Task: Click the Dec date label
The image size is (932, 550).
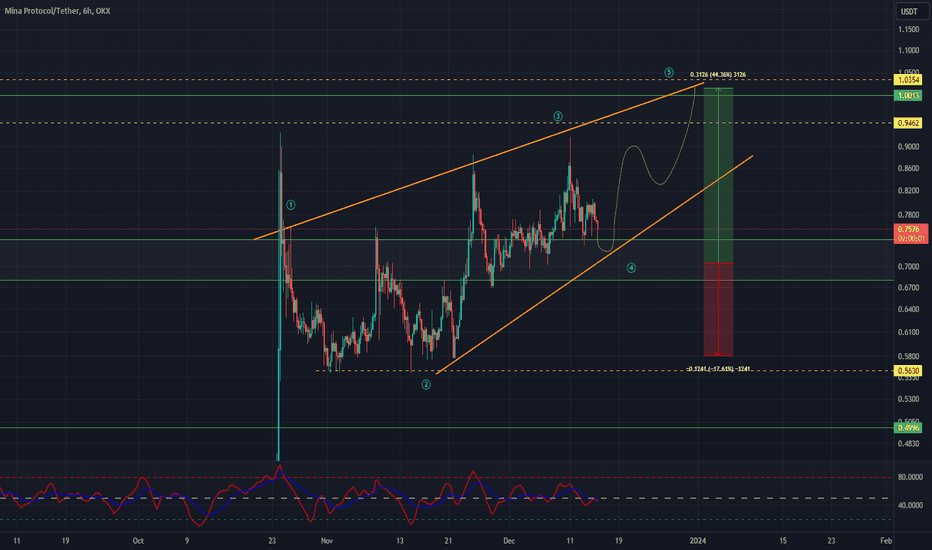Action: (509, 541)
